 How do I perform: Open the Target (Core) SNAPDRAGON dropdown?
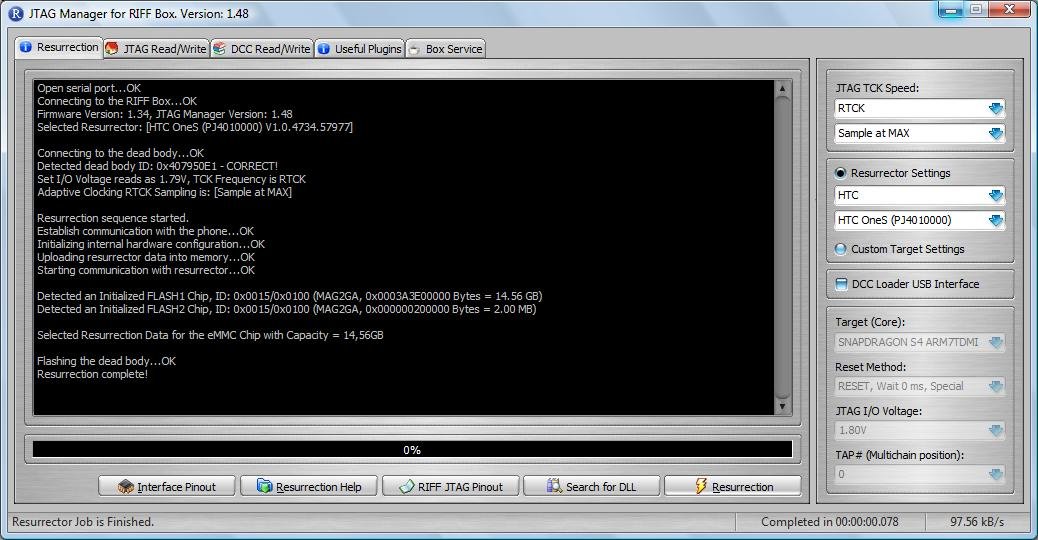996,342
